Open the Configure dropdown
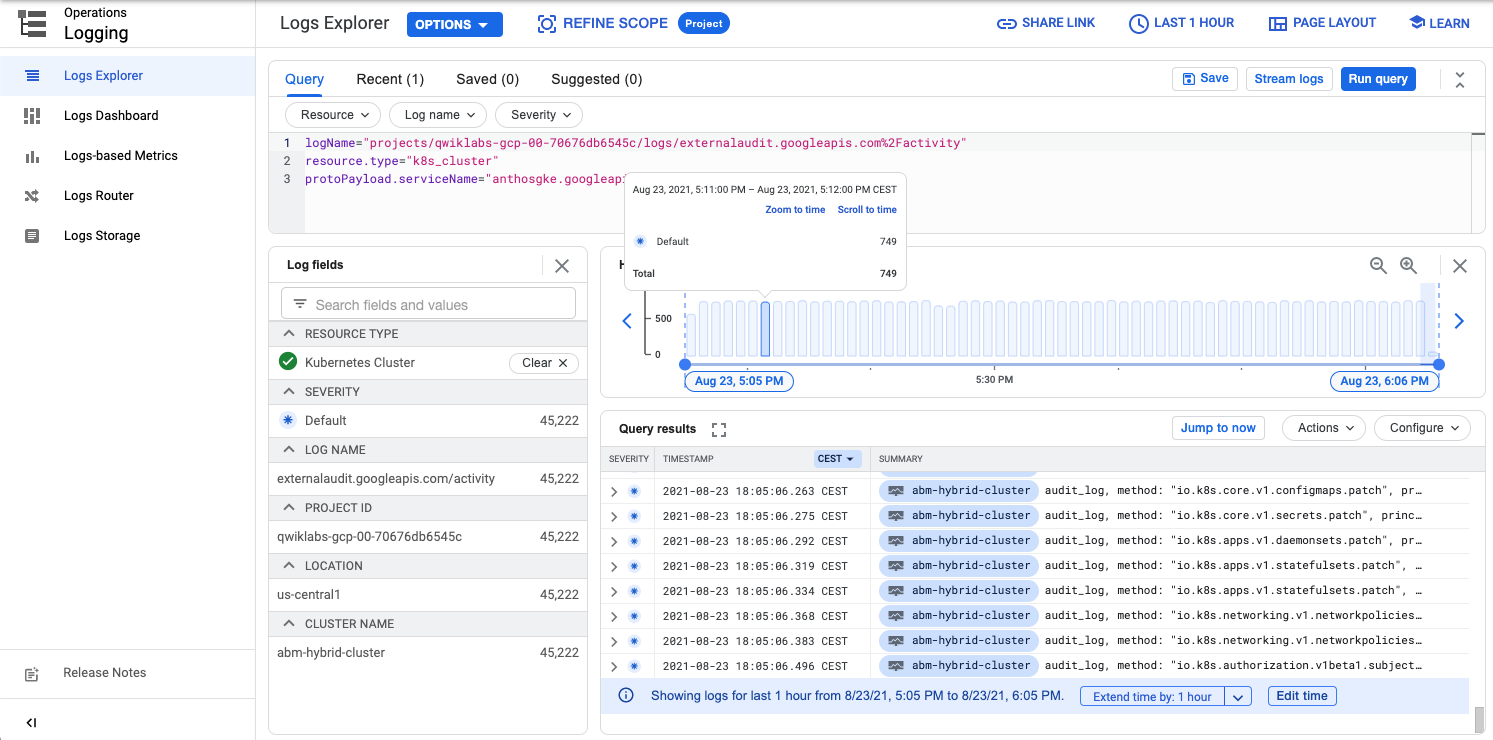The image size is (1493, 740). 1423,428
